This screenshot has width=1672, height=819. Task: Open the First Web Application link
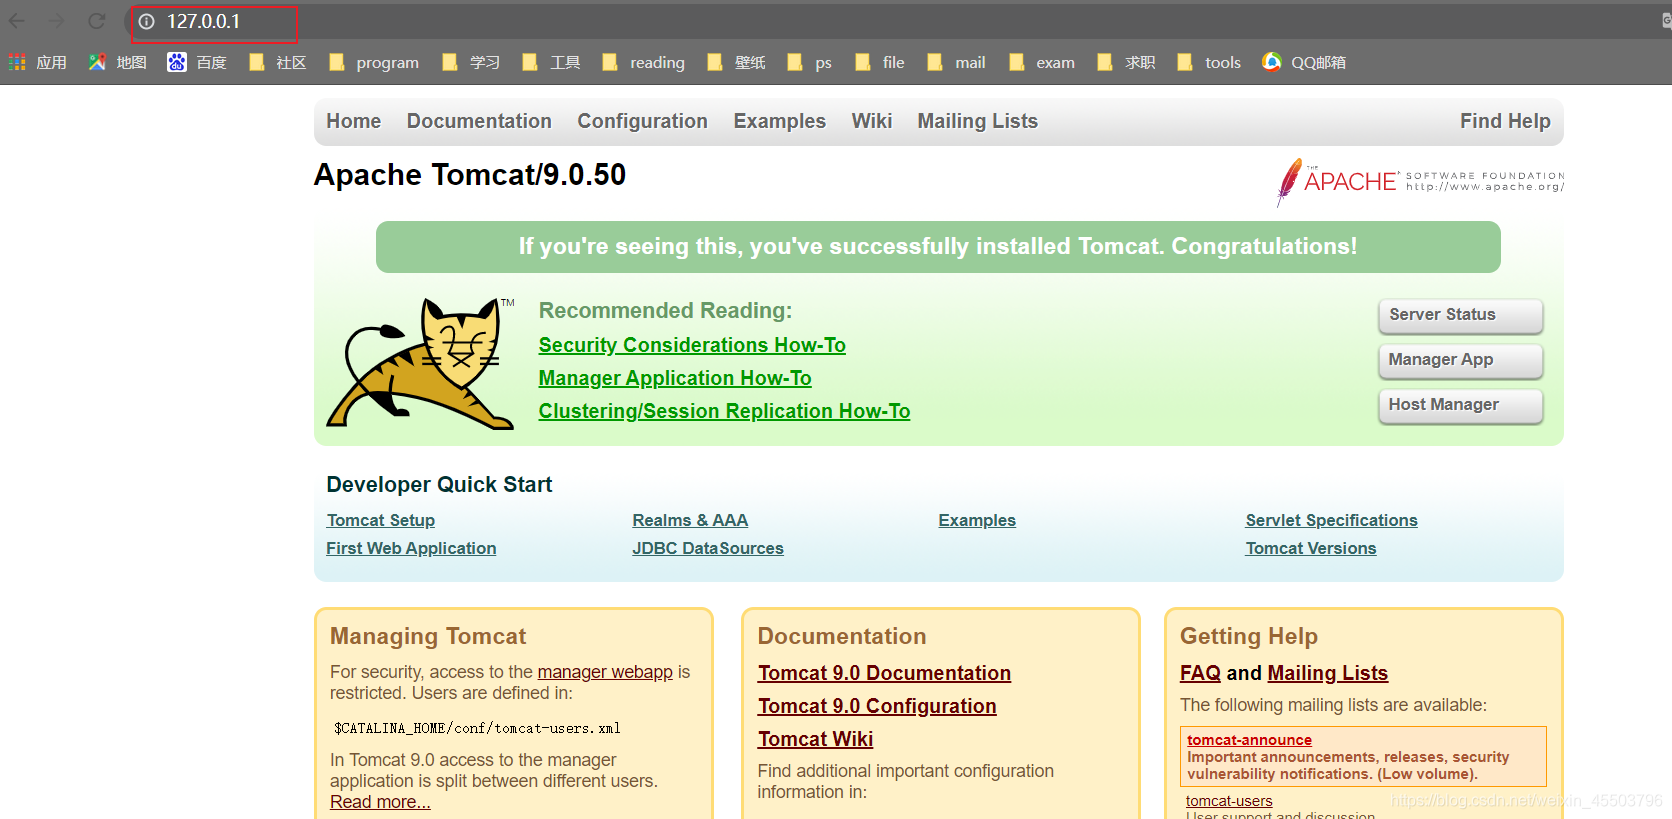[411, 548]
